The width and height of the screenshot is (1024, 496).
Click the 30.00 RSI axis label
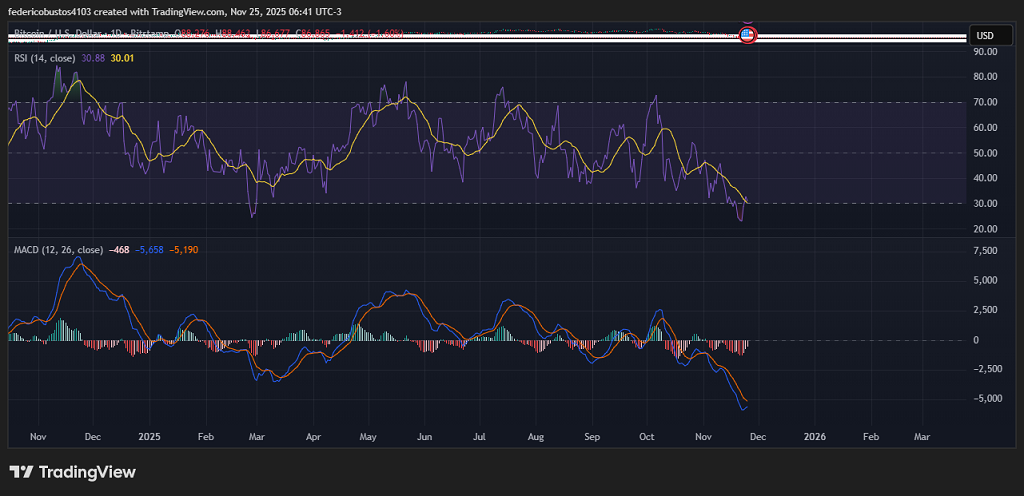coord(984,203)
